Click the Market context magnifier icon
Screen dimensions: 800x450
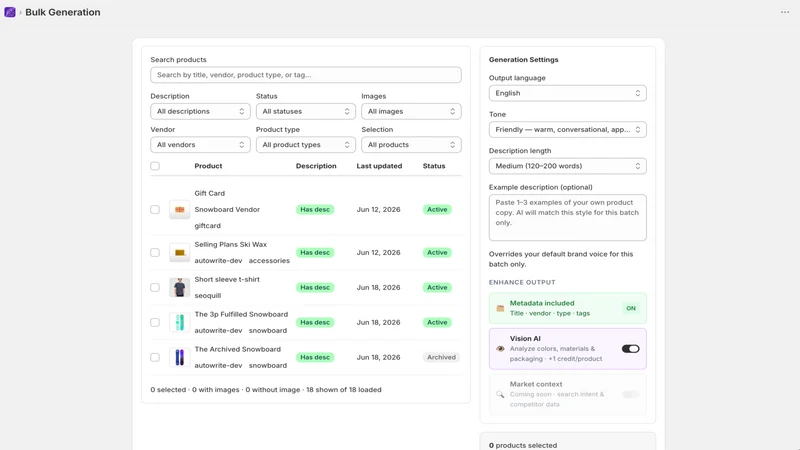(x=500, y=394)
